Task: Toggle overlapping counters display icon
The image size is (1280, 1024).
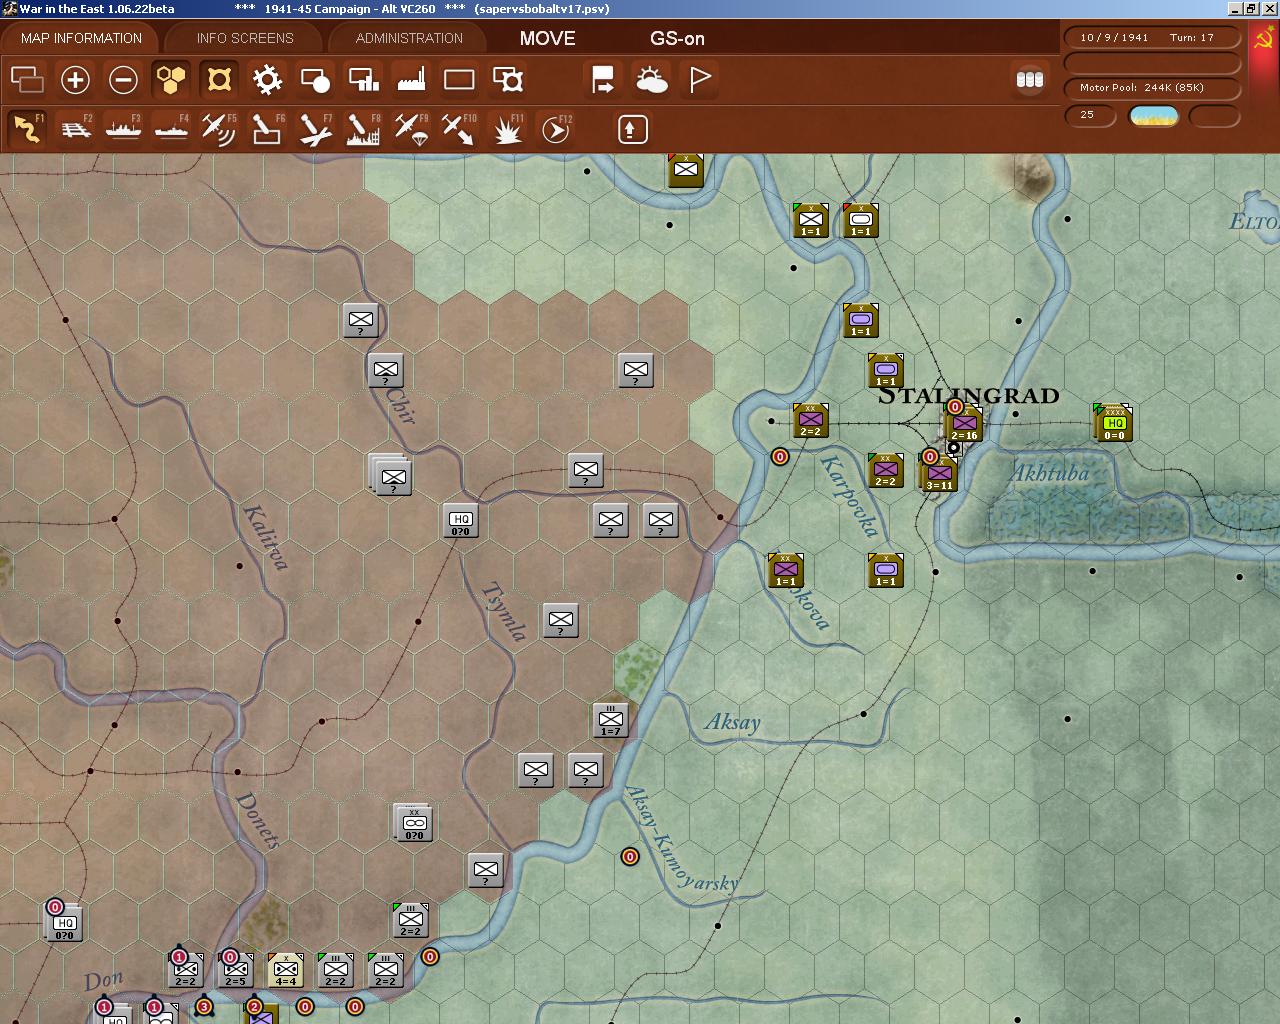Action: [x=27, y=79]
